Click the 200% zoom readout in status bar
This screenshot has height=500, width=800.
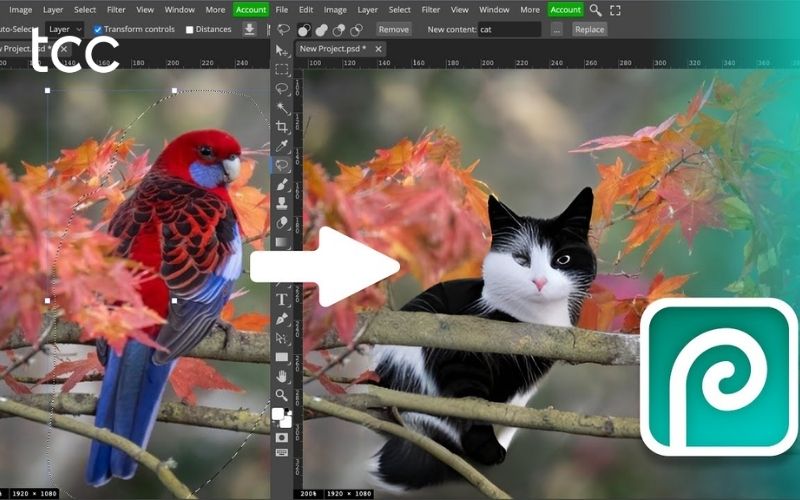[308, 494]
